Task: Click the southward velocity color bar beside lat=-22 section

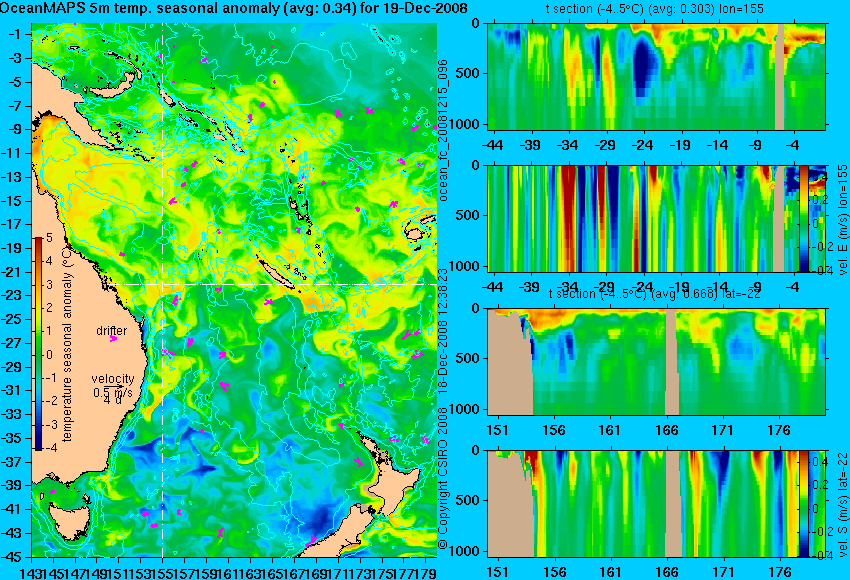Action: point(804,503)
